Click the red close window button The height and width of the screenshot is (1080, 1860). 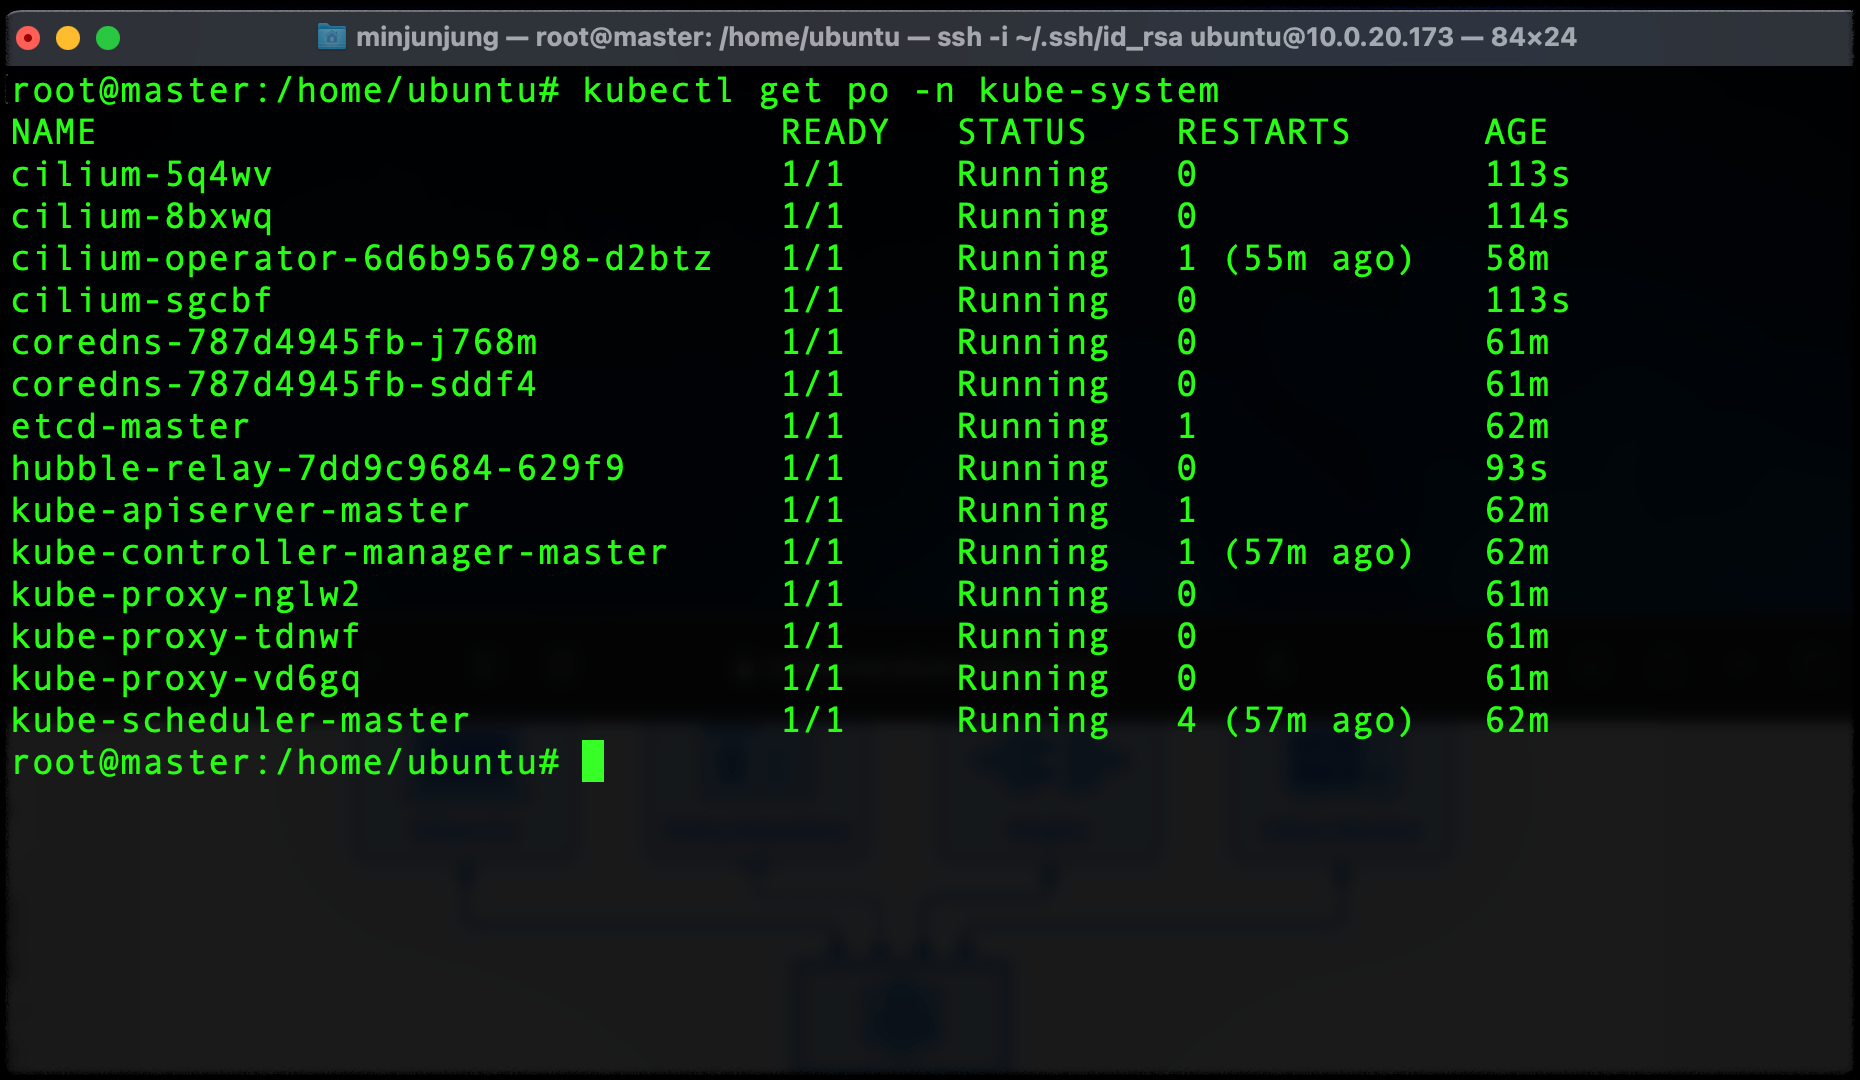tap(28, 38)
